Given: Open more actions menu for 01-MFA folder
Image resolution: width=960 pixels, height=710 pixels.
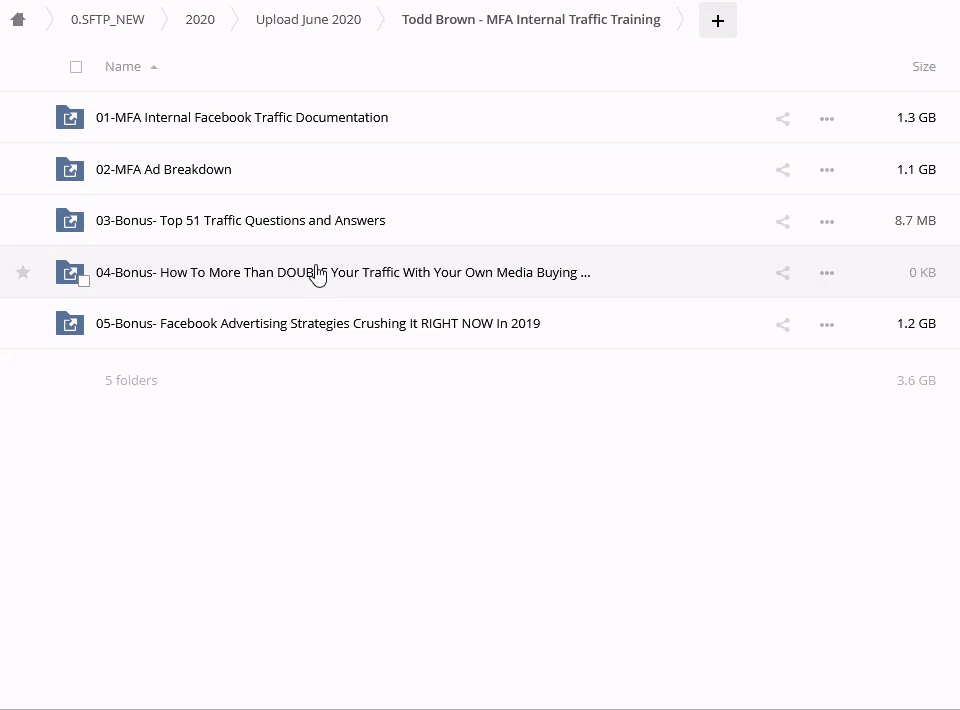Looking at the screenshot, I should click(826, 118).
